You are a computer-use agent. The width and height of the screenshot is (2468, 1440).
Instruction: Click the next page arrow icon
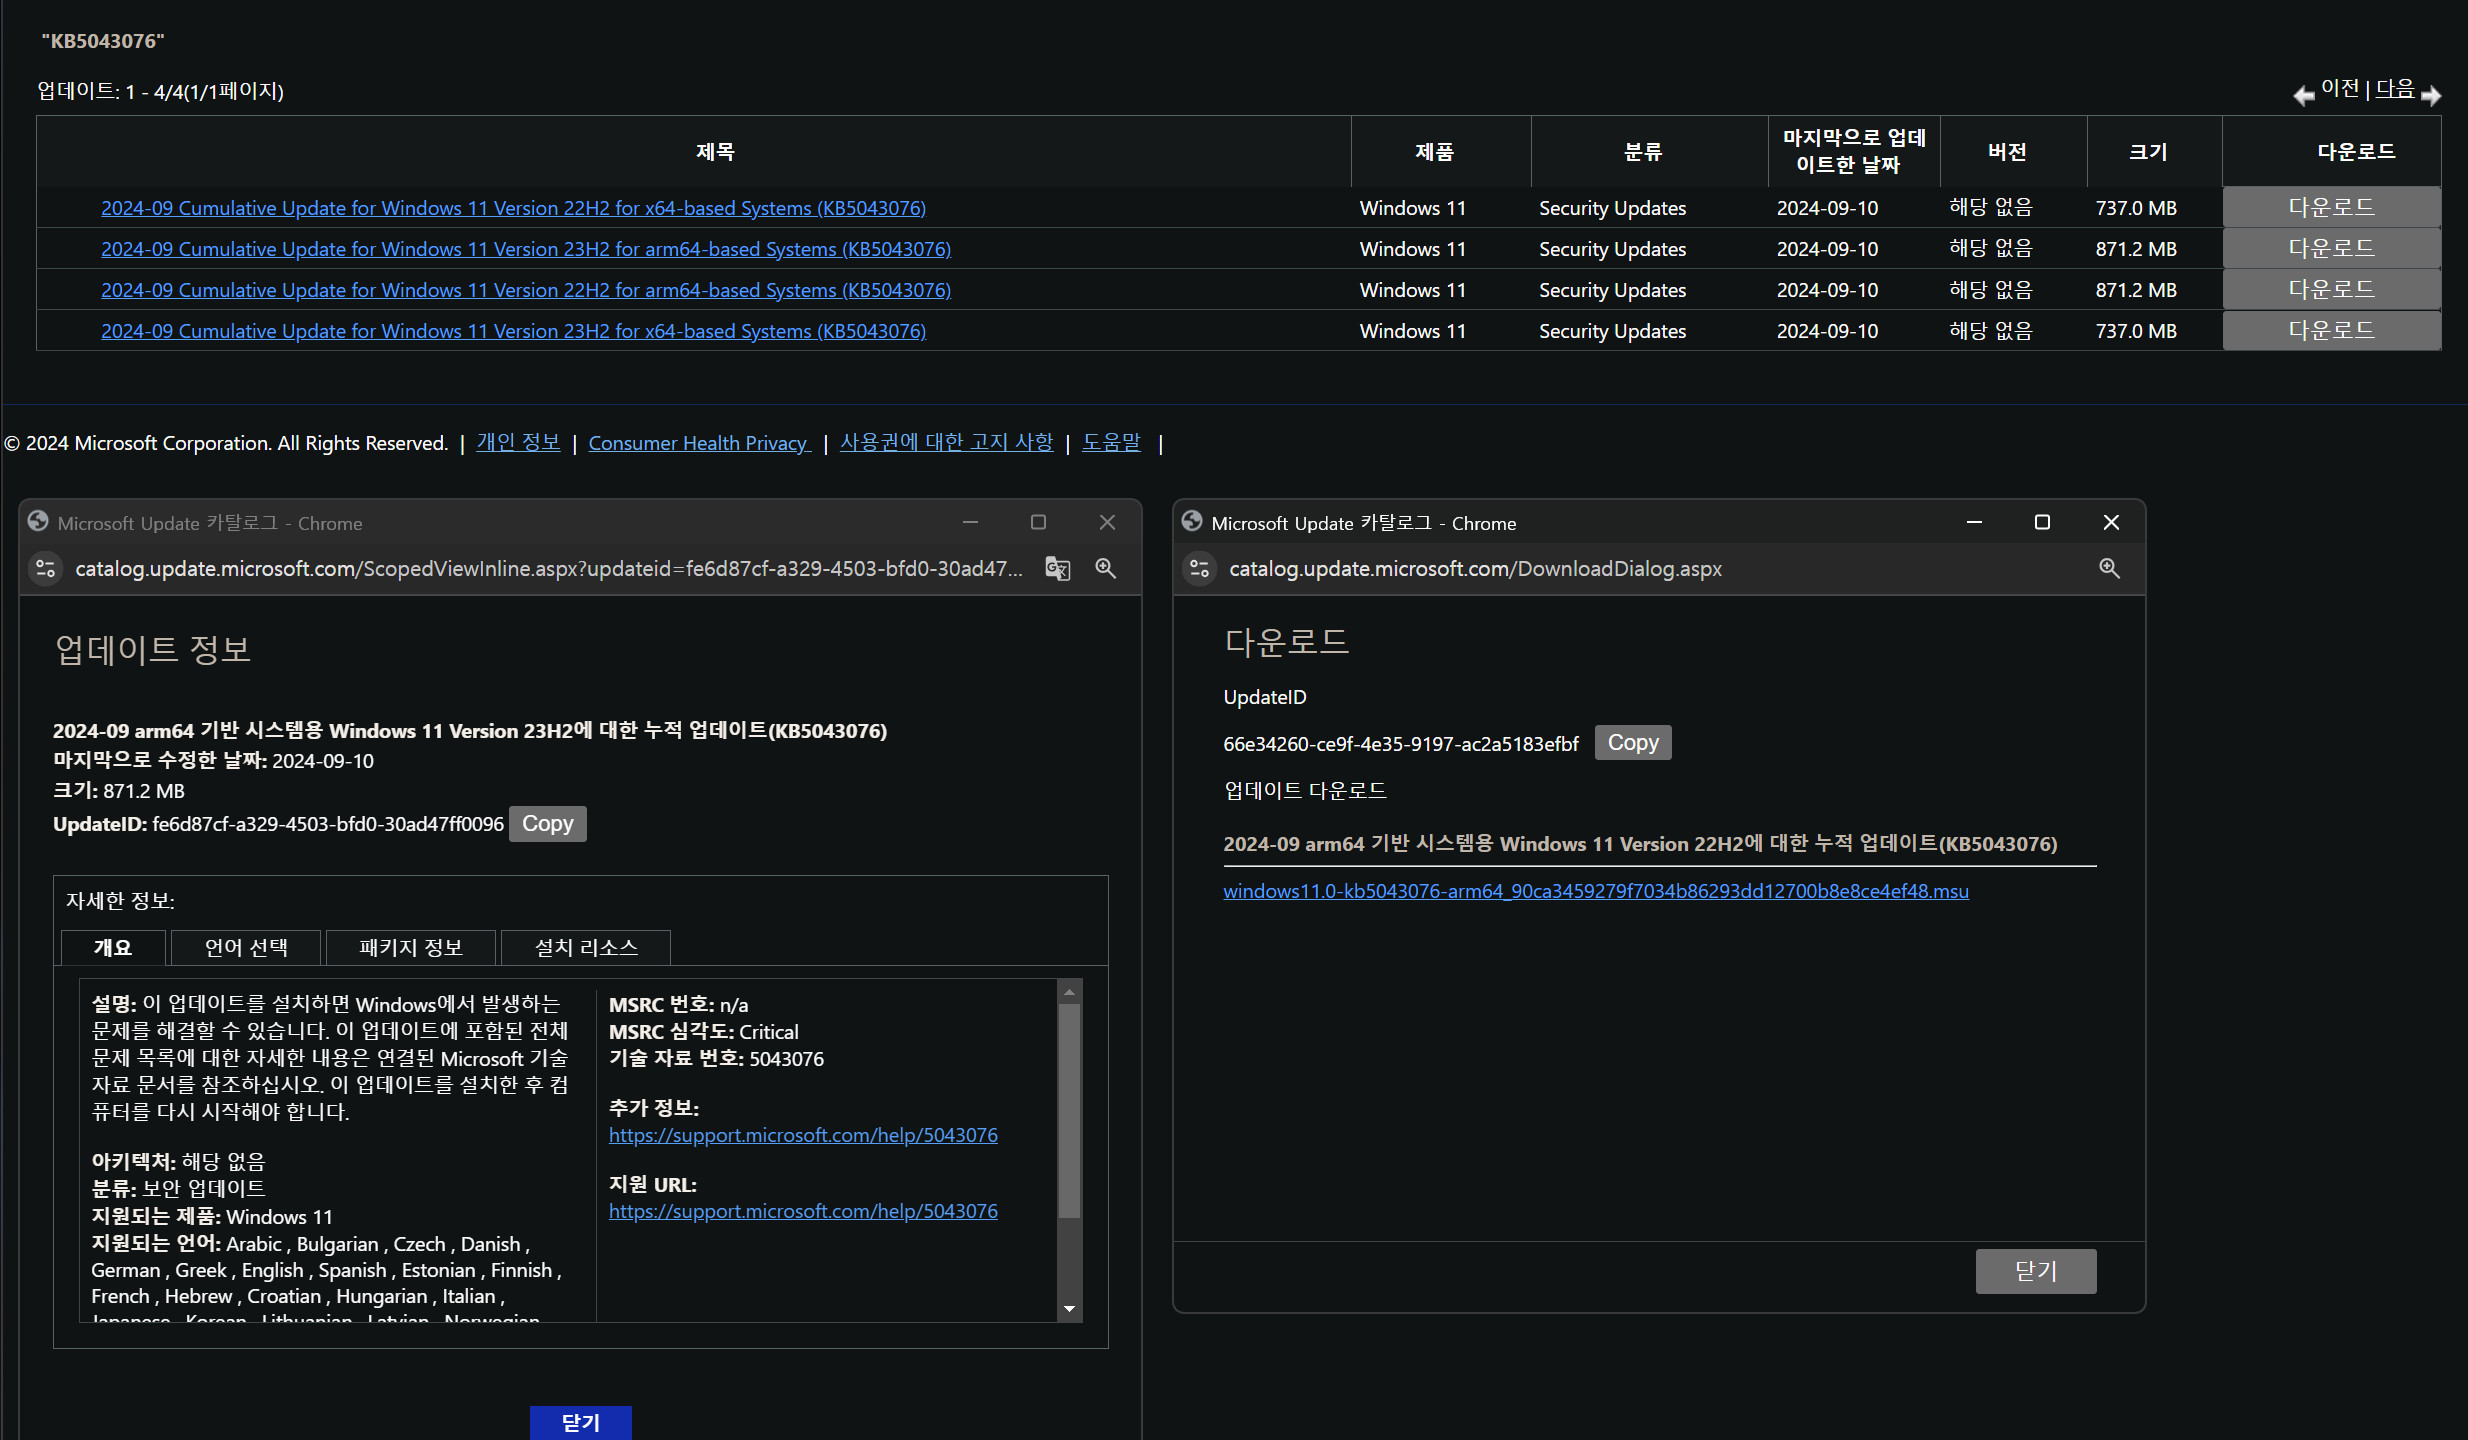(x=2431, y=95)
